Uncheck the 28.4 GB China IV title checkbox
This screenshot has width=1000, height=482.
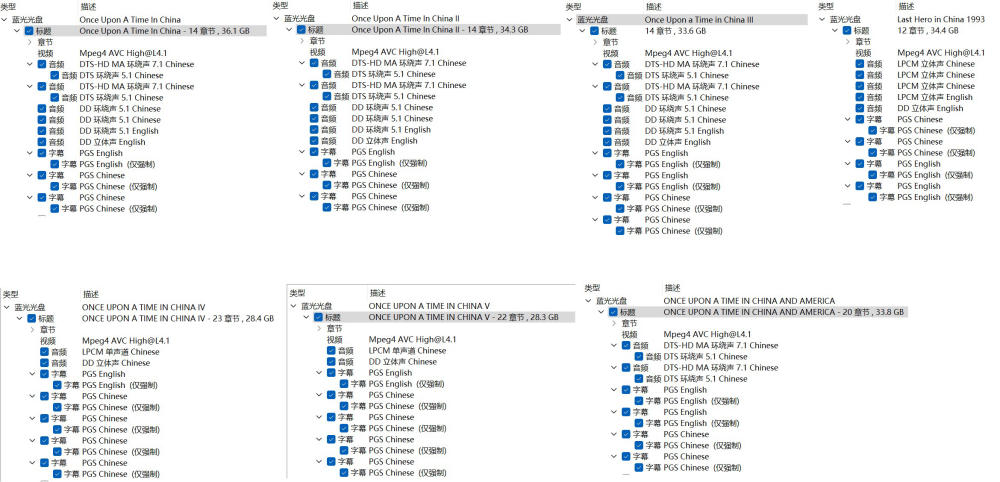[33, 318]
